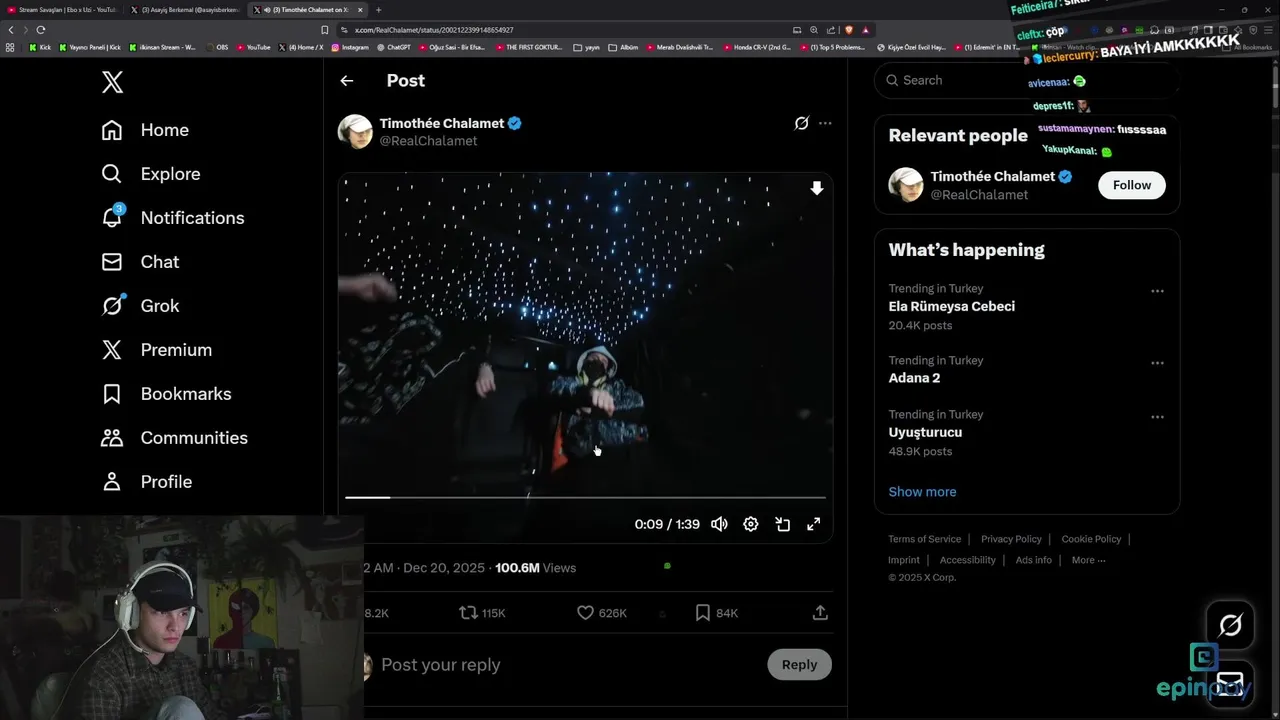Open the post's three-dot more menu
Screen dimensions: 1280x720
pos(825,123)
